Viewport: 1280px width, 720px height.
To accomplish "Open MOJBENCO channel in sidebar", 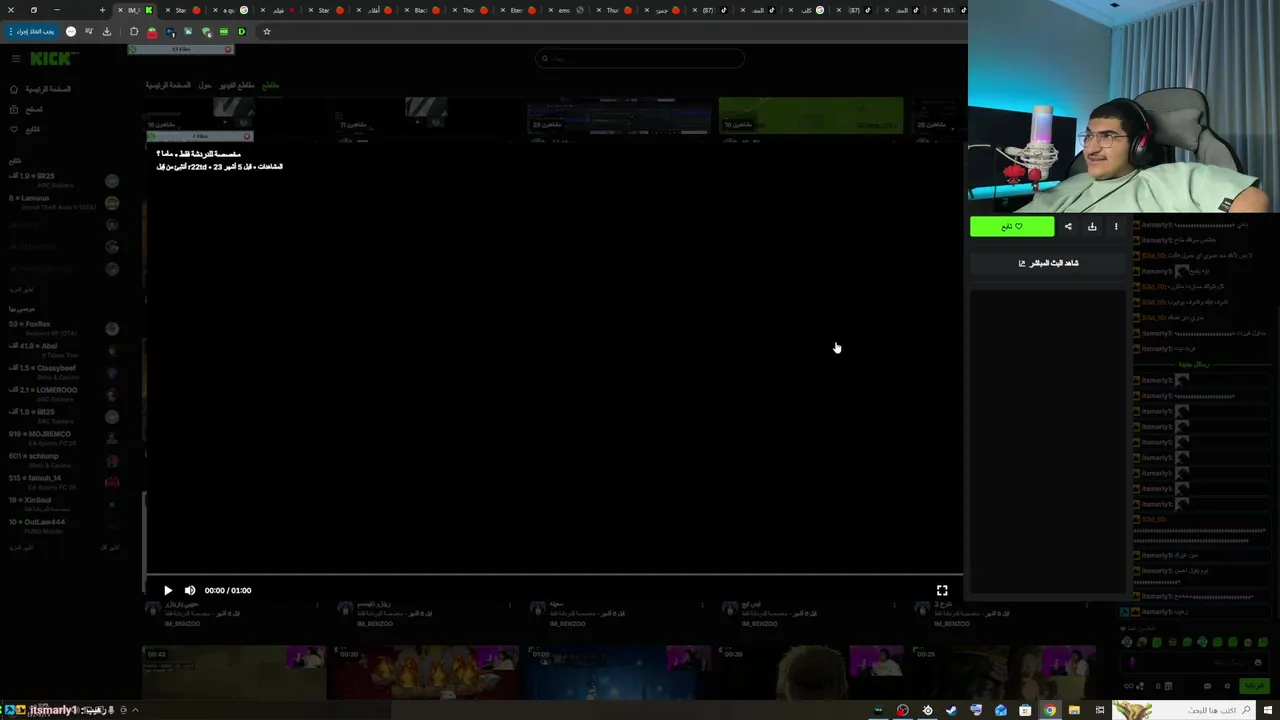I will (x=64, y=438).
